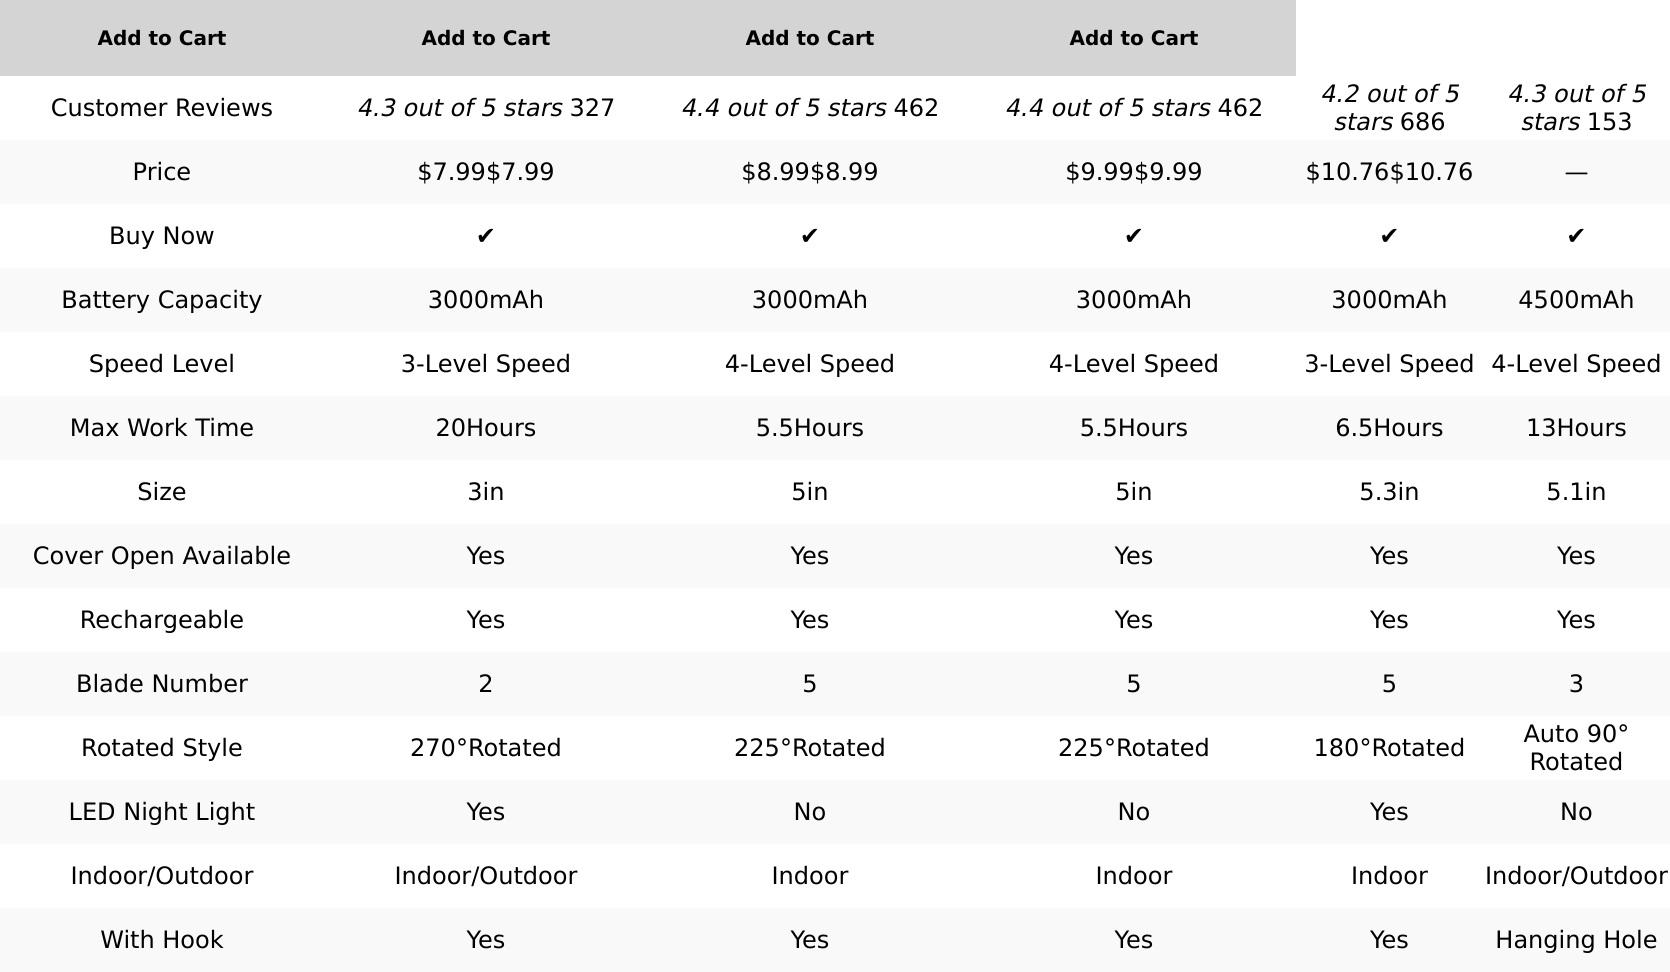This screenshot has width=1670, height=972.
Task: Open the 462 reviews above the $8.99 price
Action: coord(810,108)
